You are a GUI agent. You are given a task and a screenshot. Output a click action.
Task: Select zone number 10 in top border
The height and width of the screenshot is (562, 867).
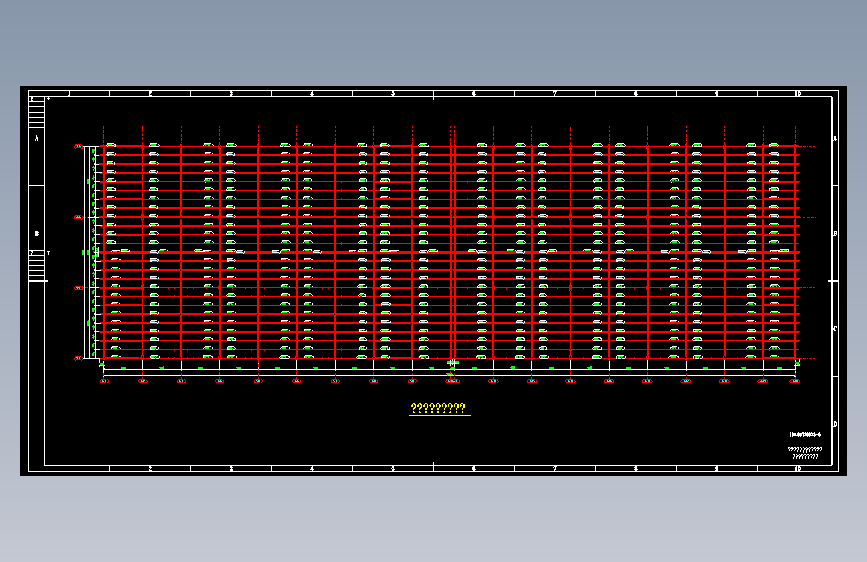797,93
